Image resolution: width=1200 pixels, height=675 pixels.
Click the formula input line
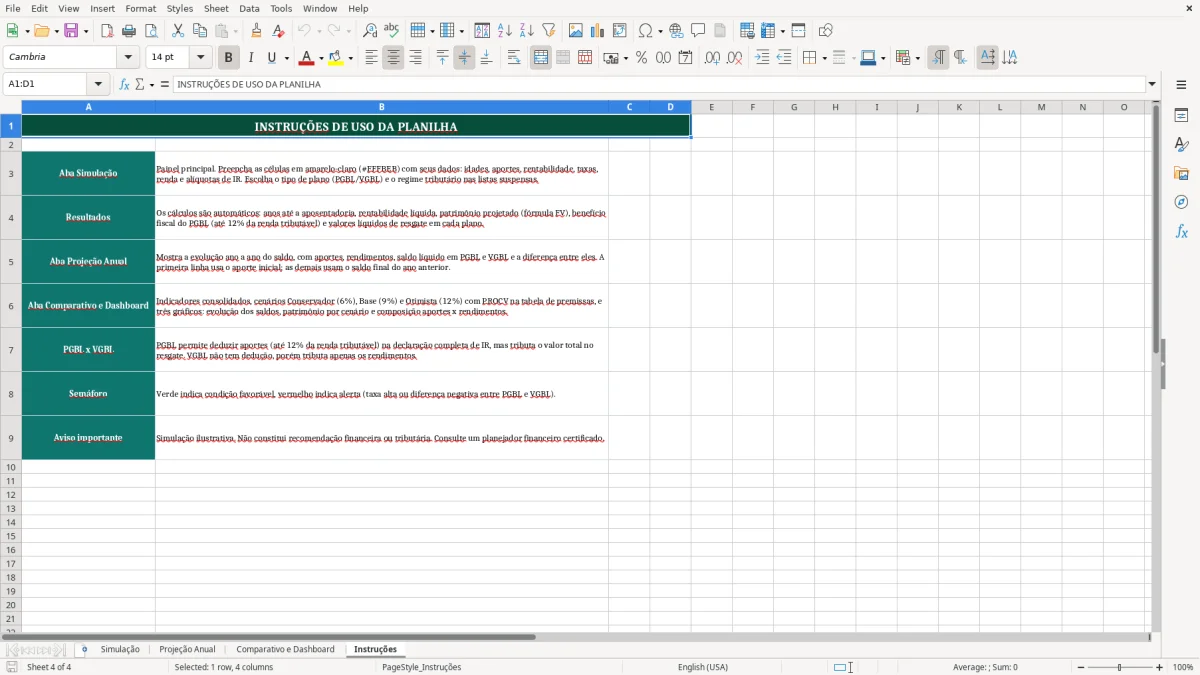tap(659, 85)
